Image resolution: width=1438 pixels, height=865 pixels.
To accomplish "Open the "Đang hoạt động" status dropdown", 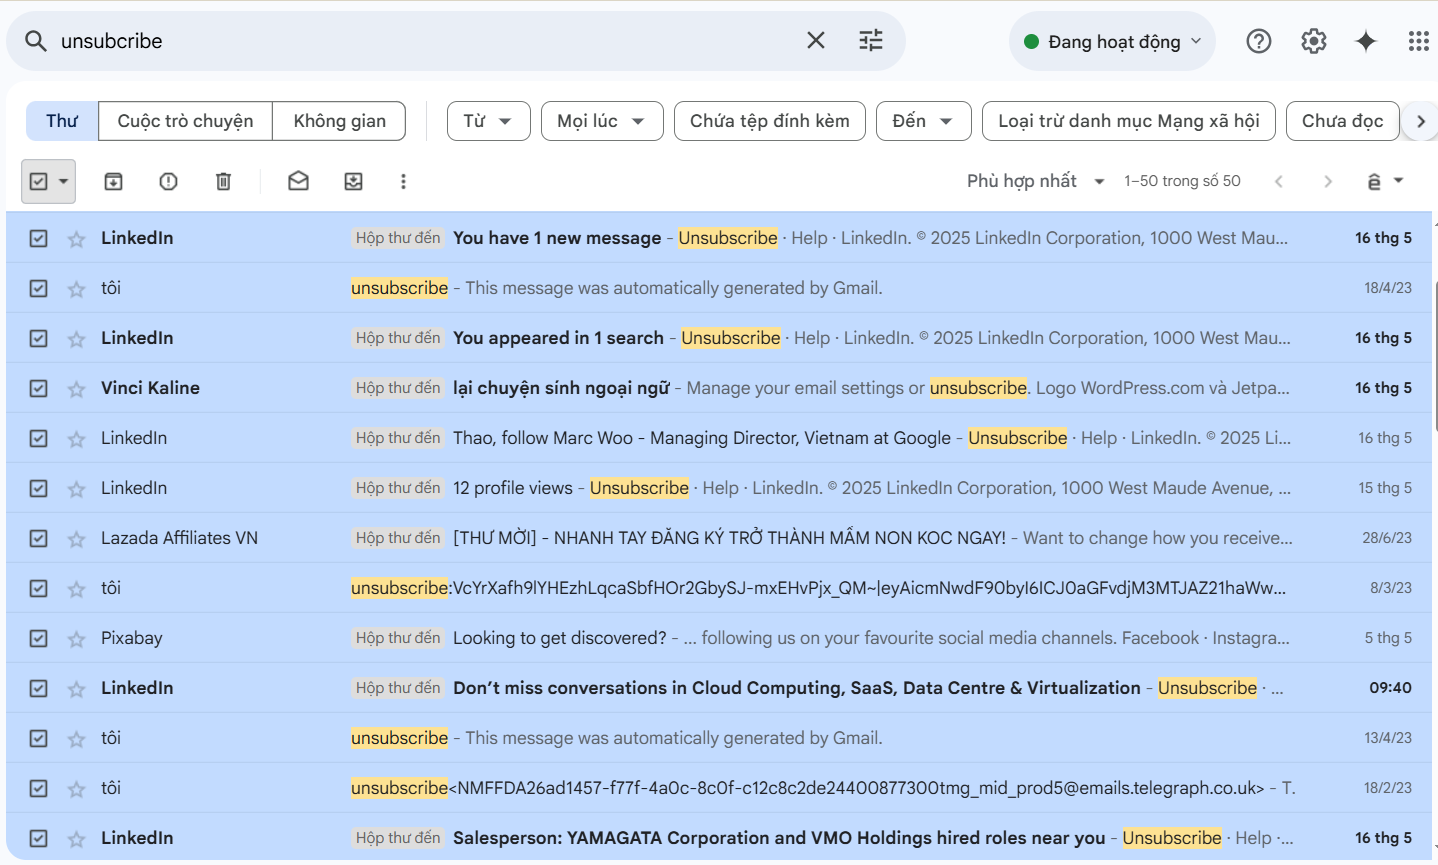I will coord(1112,42).
